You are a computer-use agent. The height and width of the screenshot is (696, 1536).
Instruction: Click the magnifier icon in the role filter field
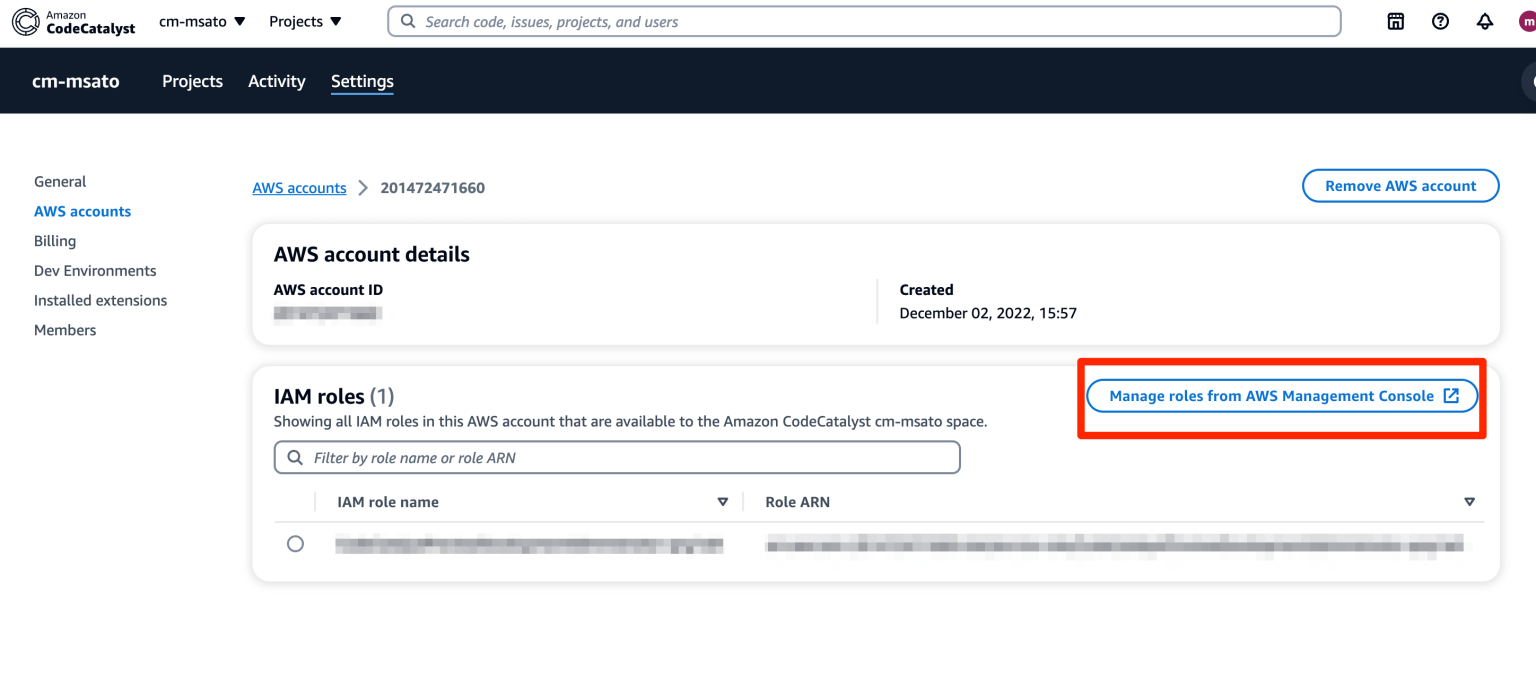click(294, 457)
